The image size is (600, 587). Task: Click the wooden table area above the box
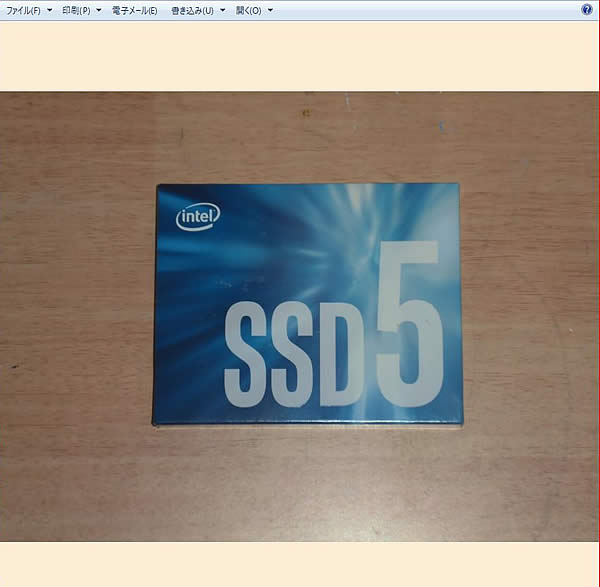point(300,135)
